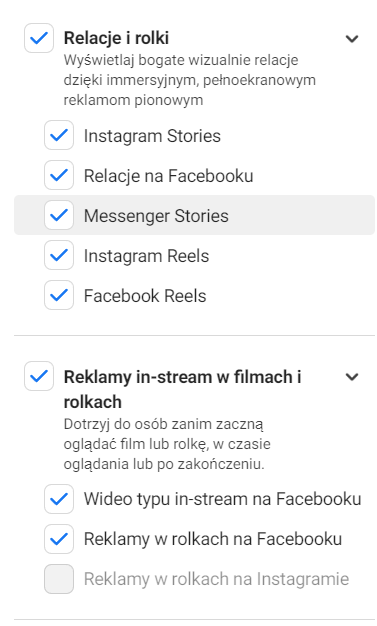The image size is (377, 626).
Task: Click the Instagram Stories label text
Action: pyautogui.click(x=152, y=136)
